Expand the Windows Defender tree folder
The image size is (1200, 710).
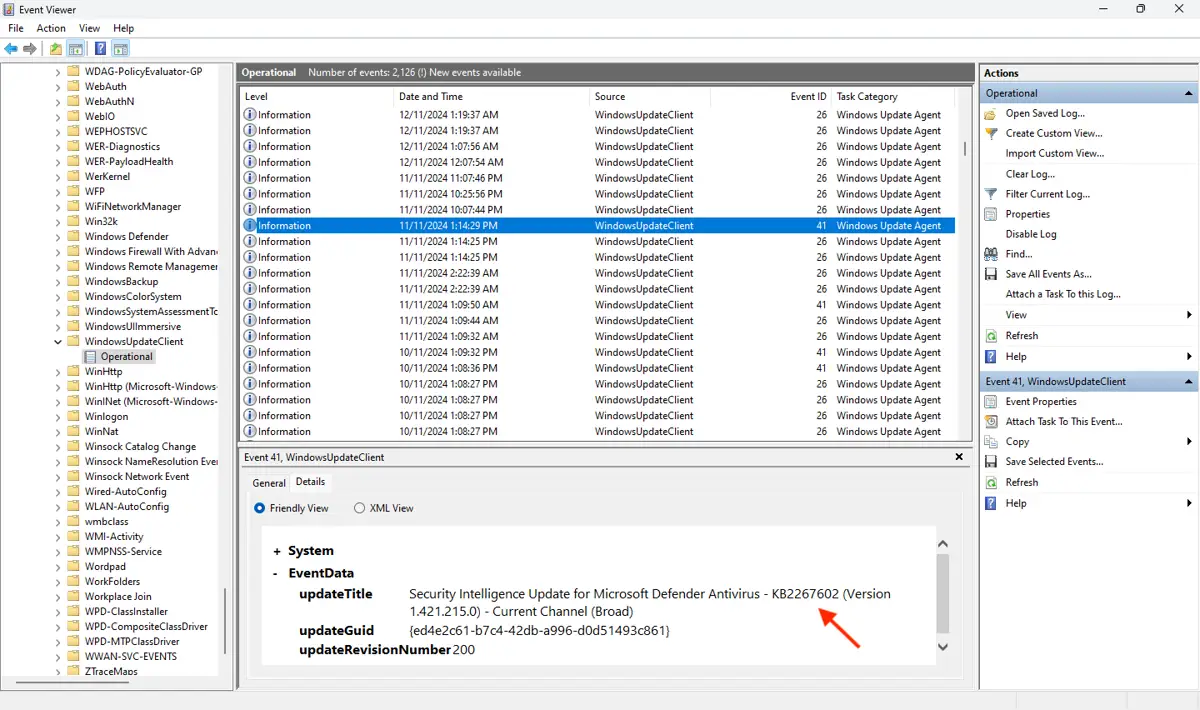(x=58, y=237)
